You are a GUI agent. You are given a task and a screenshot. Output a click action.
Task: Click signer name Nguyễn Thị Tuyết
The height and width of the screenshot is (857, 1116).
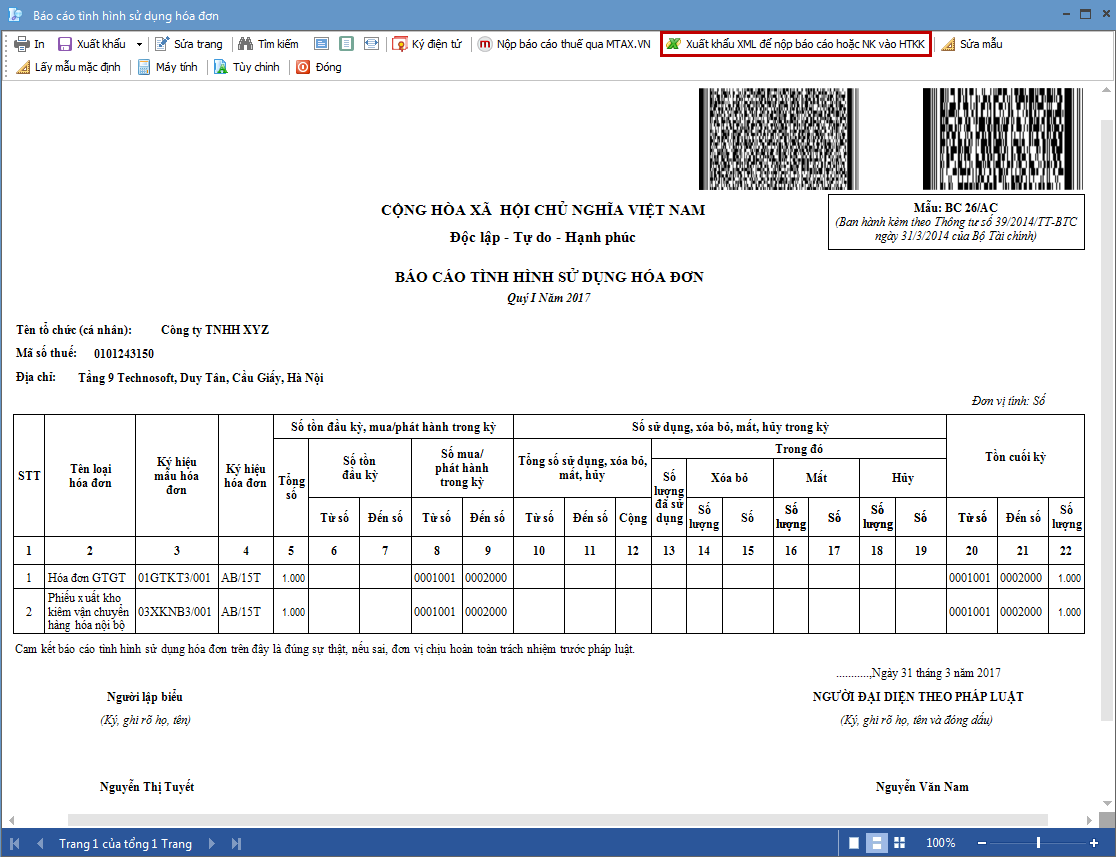coord(147,787)
